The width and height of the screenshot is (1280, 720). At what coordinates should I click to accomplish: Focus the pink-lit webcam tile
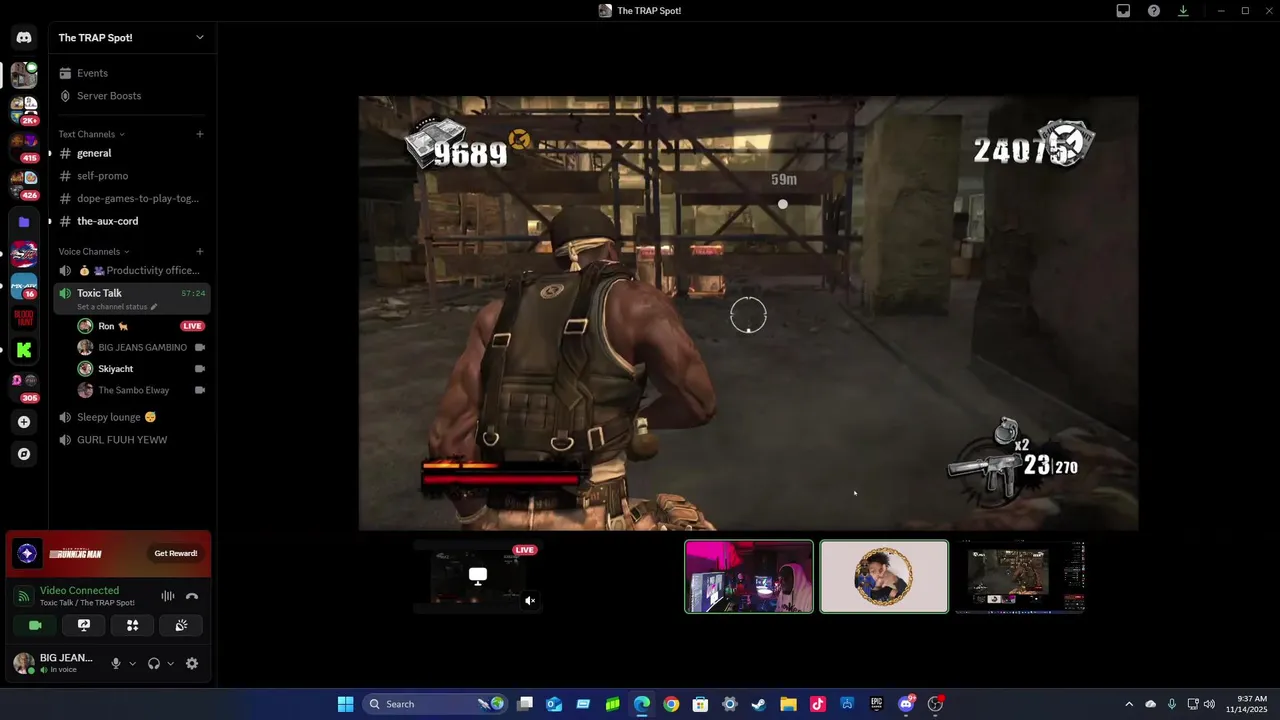749,577
